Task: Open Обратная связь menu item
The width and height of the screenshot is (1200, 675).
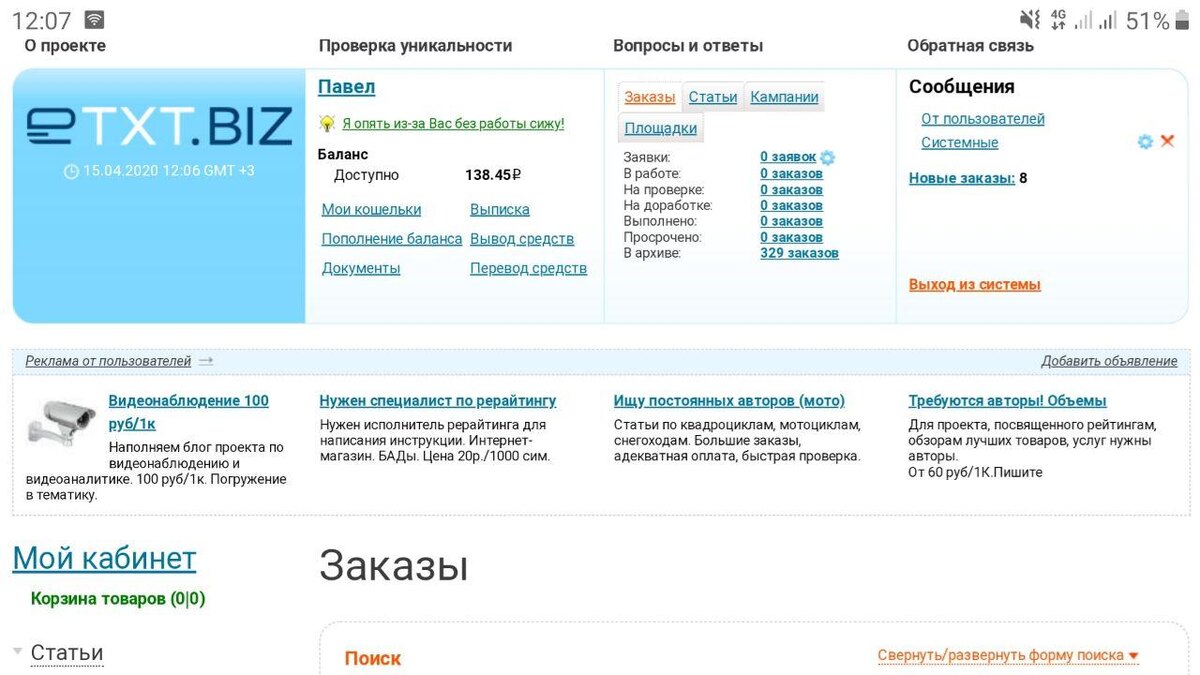Action: coord(970,45)
